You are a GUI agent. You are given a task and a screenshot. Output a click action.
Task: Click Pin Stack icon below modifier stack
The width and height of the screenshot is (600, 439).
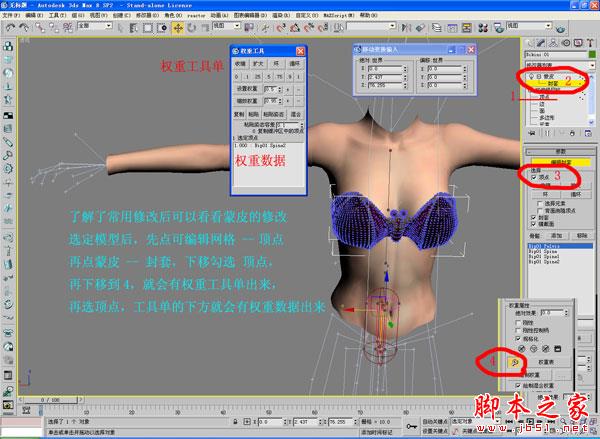pyautogui.click(x=532, y=133)
